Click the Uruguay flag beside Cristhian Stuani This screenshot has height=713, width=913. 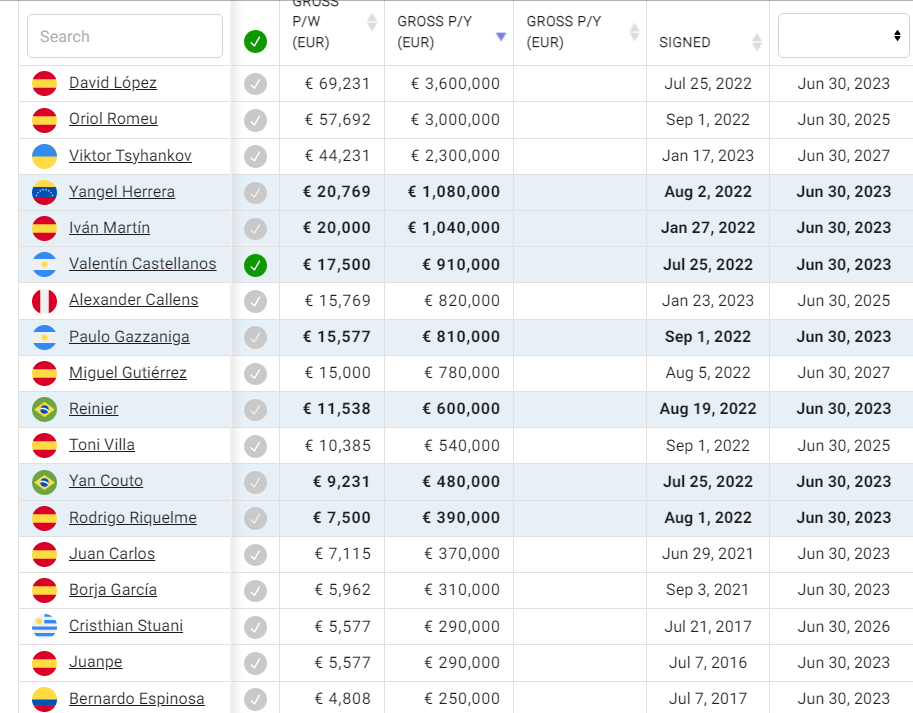click(x=44, y=626)
